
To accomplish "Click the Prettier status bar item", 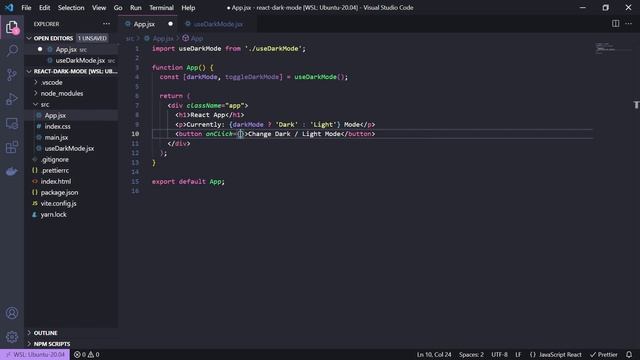I will click(x=604, y=354).
